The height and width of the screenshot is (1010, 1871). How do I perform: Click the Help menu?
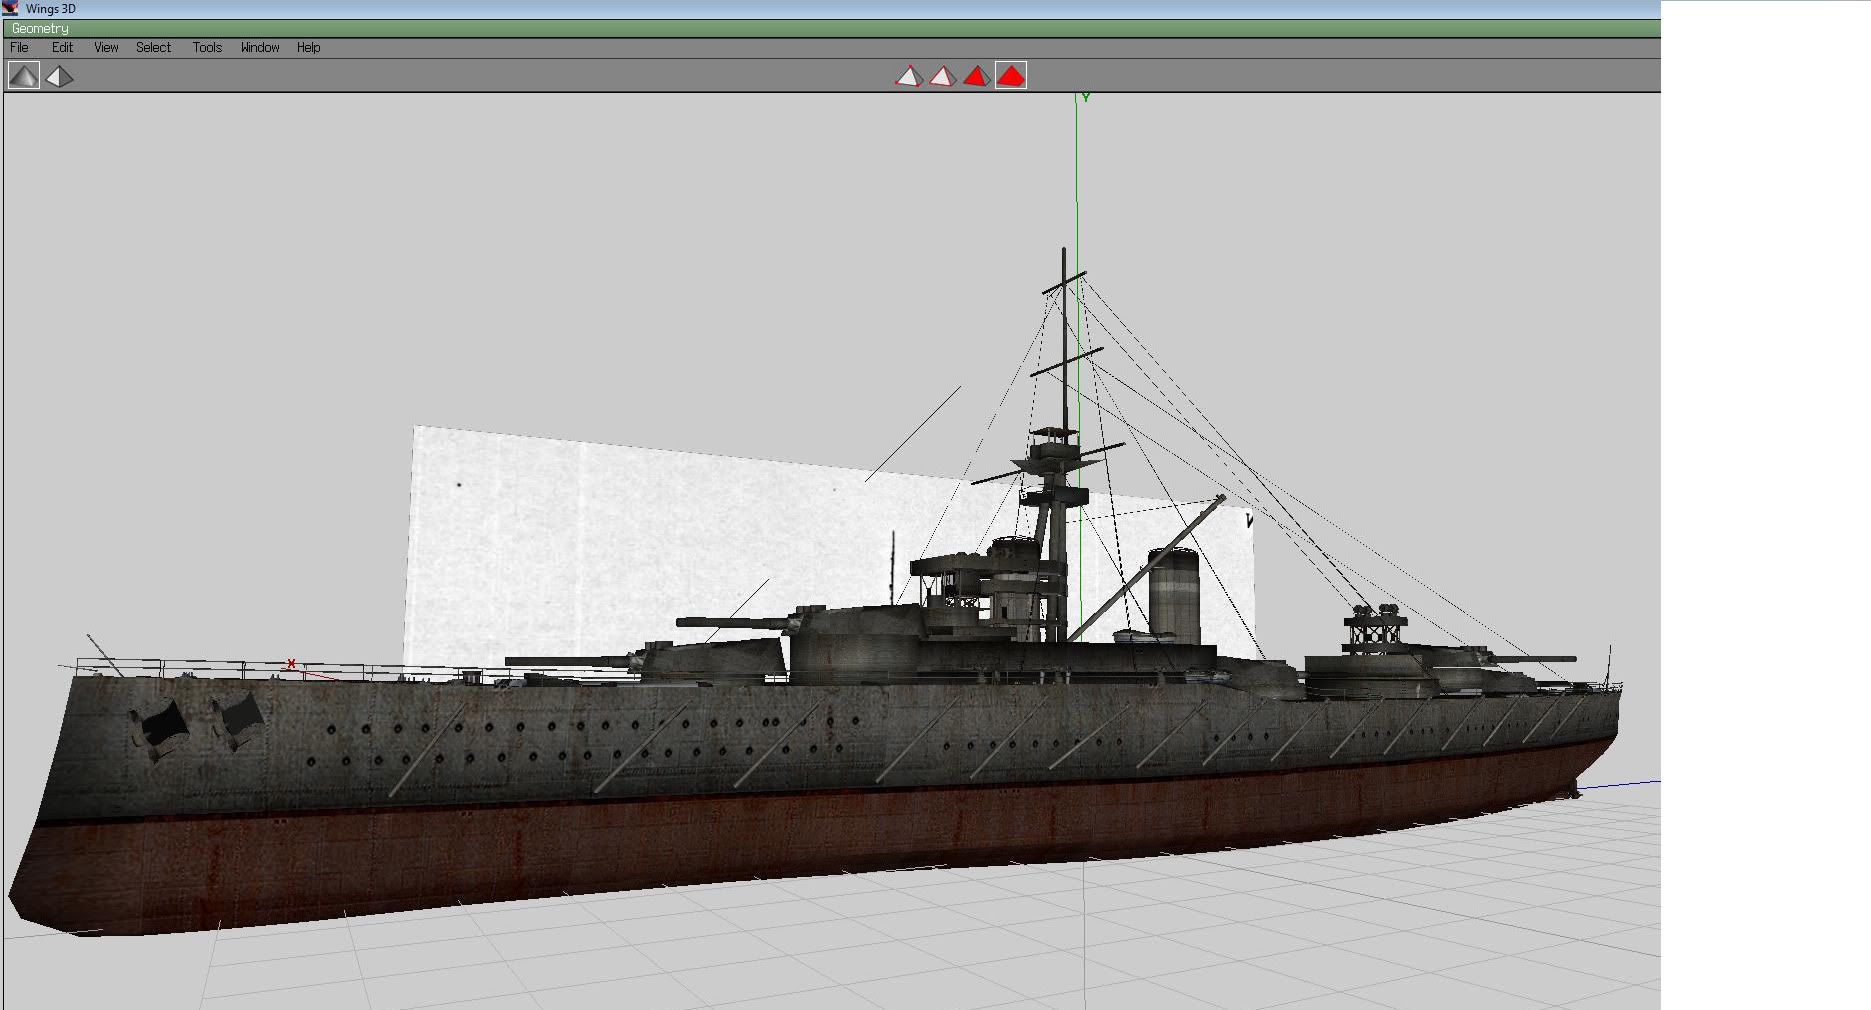tap(308, 48)
